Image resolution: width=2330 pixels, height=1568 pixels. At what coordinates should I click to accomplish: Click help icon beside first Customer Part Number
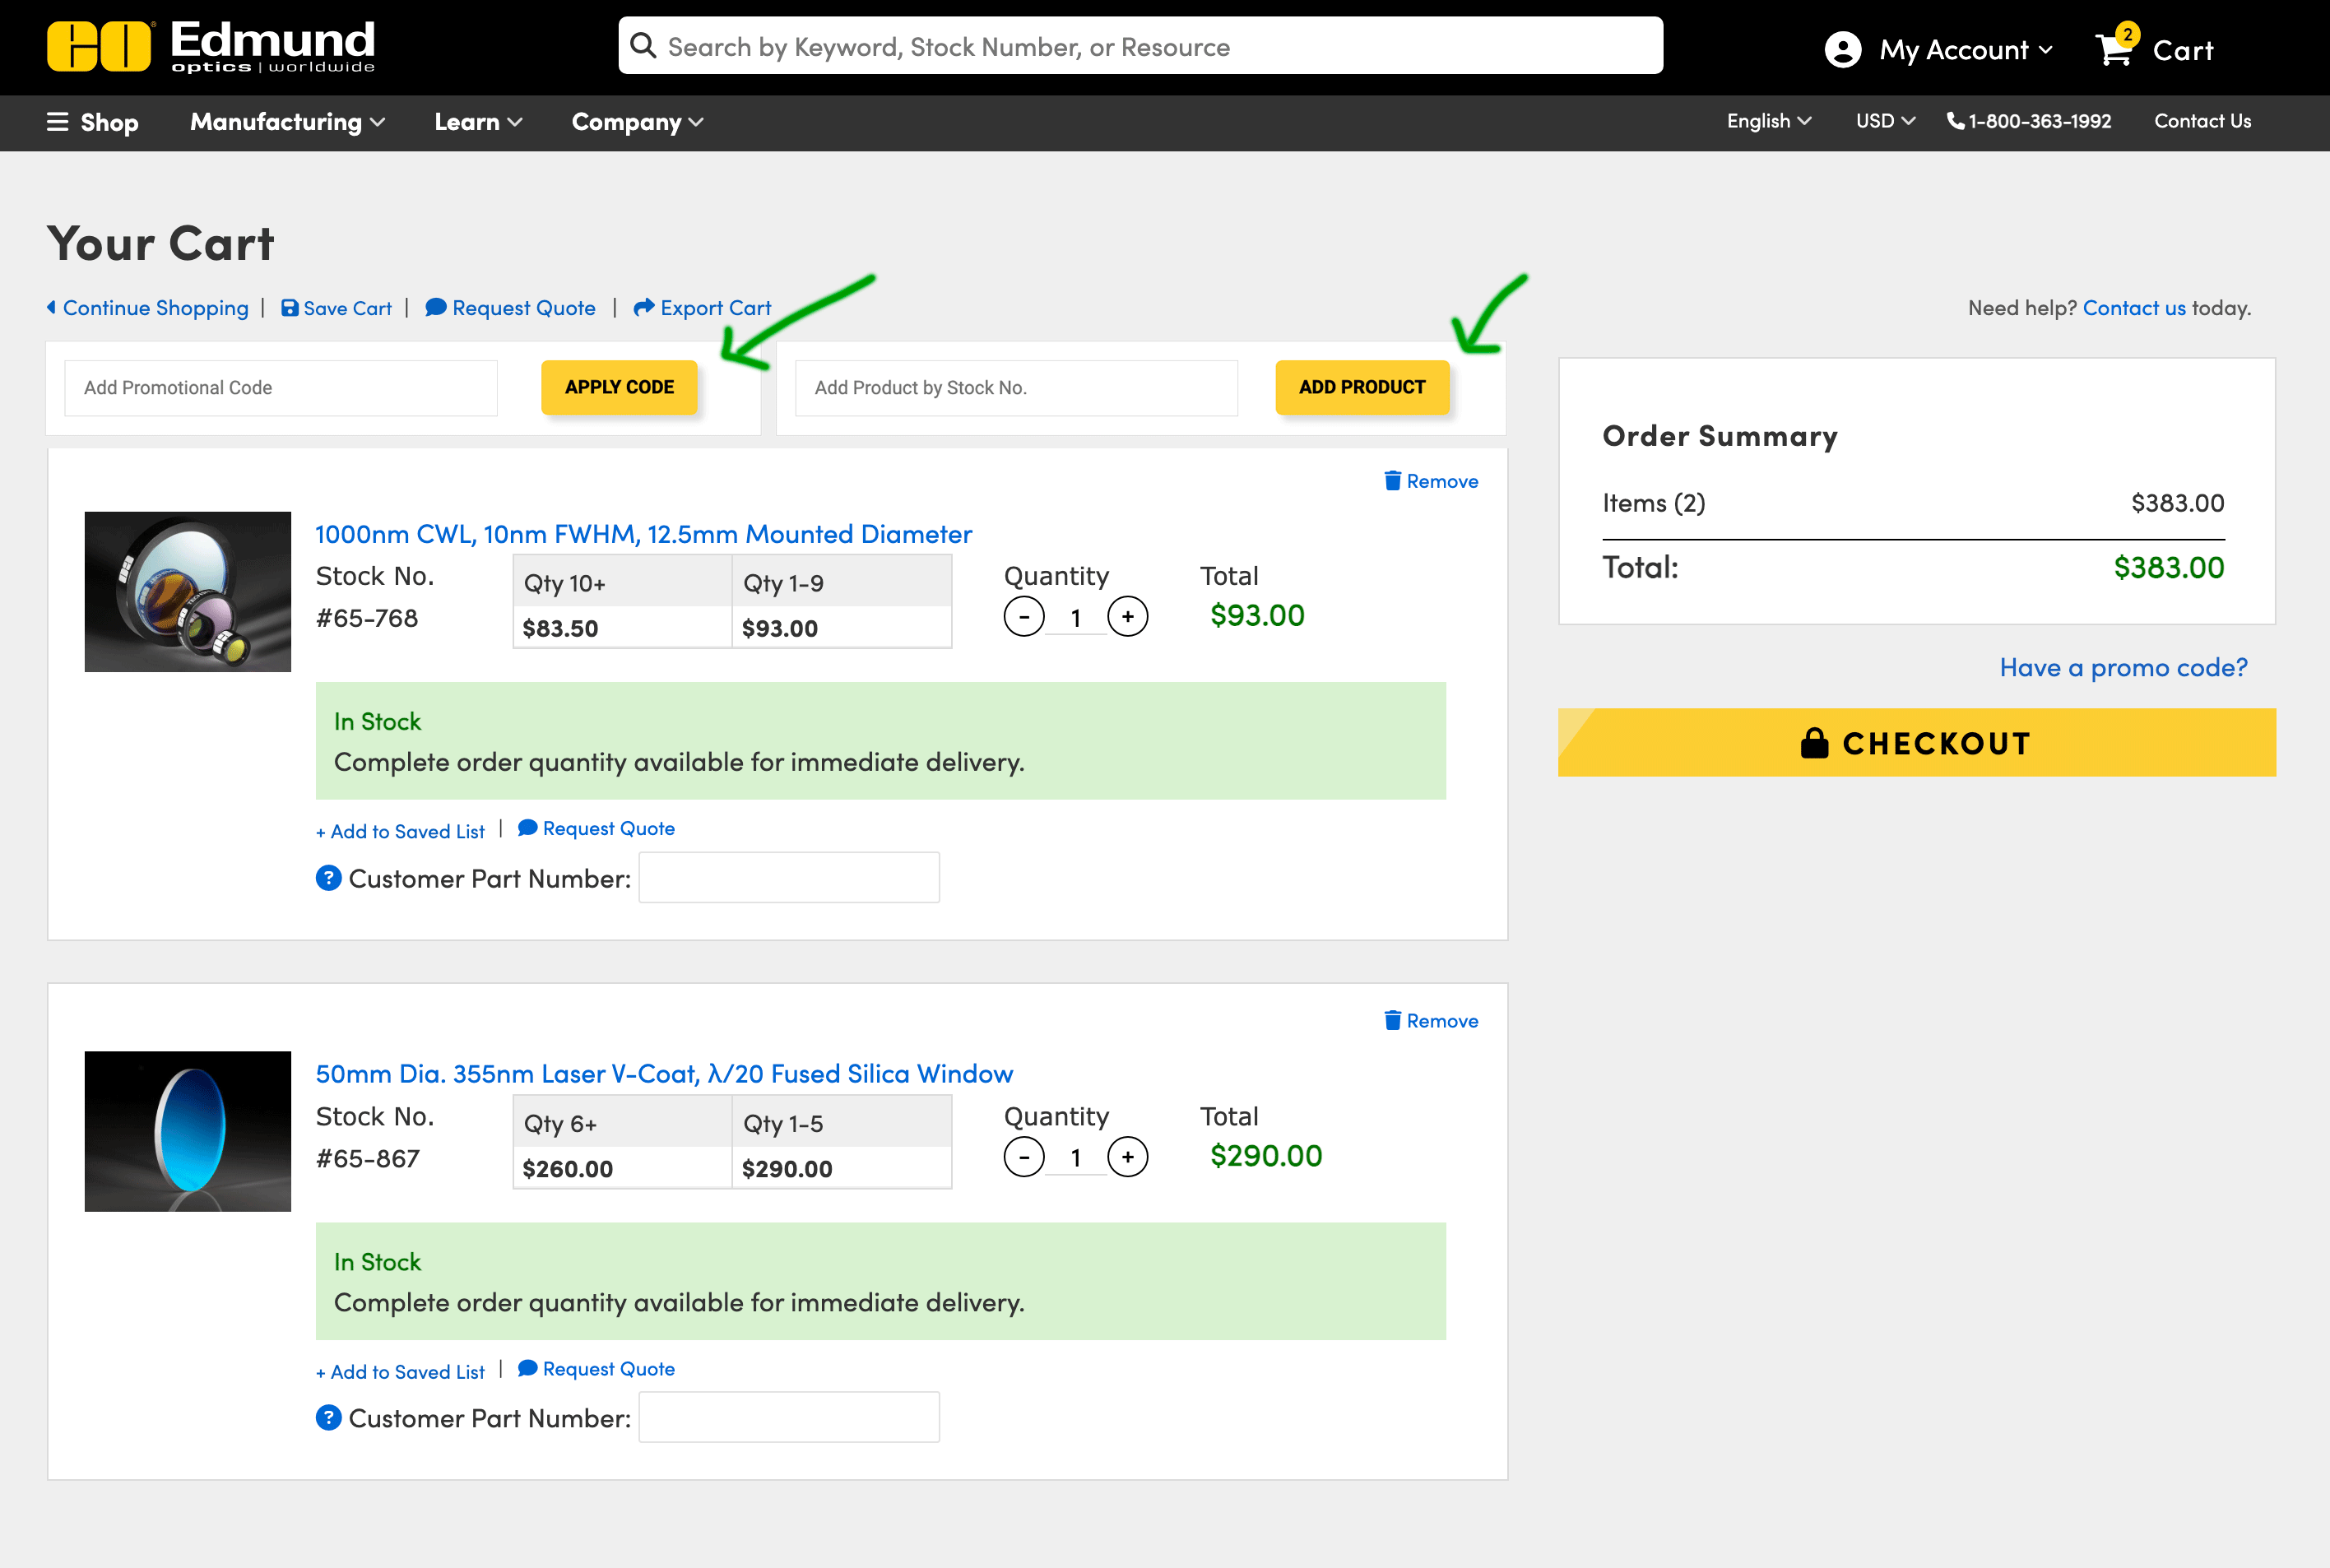tap(328, 878)
